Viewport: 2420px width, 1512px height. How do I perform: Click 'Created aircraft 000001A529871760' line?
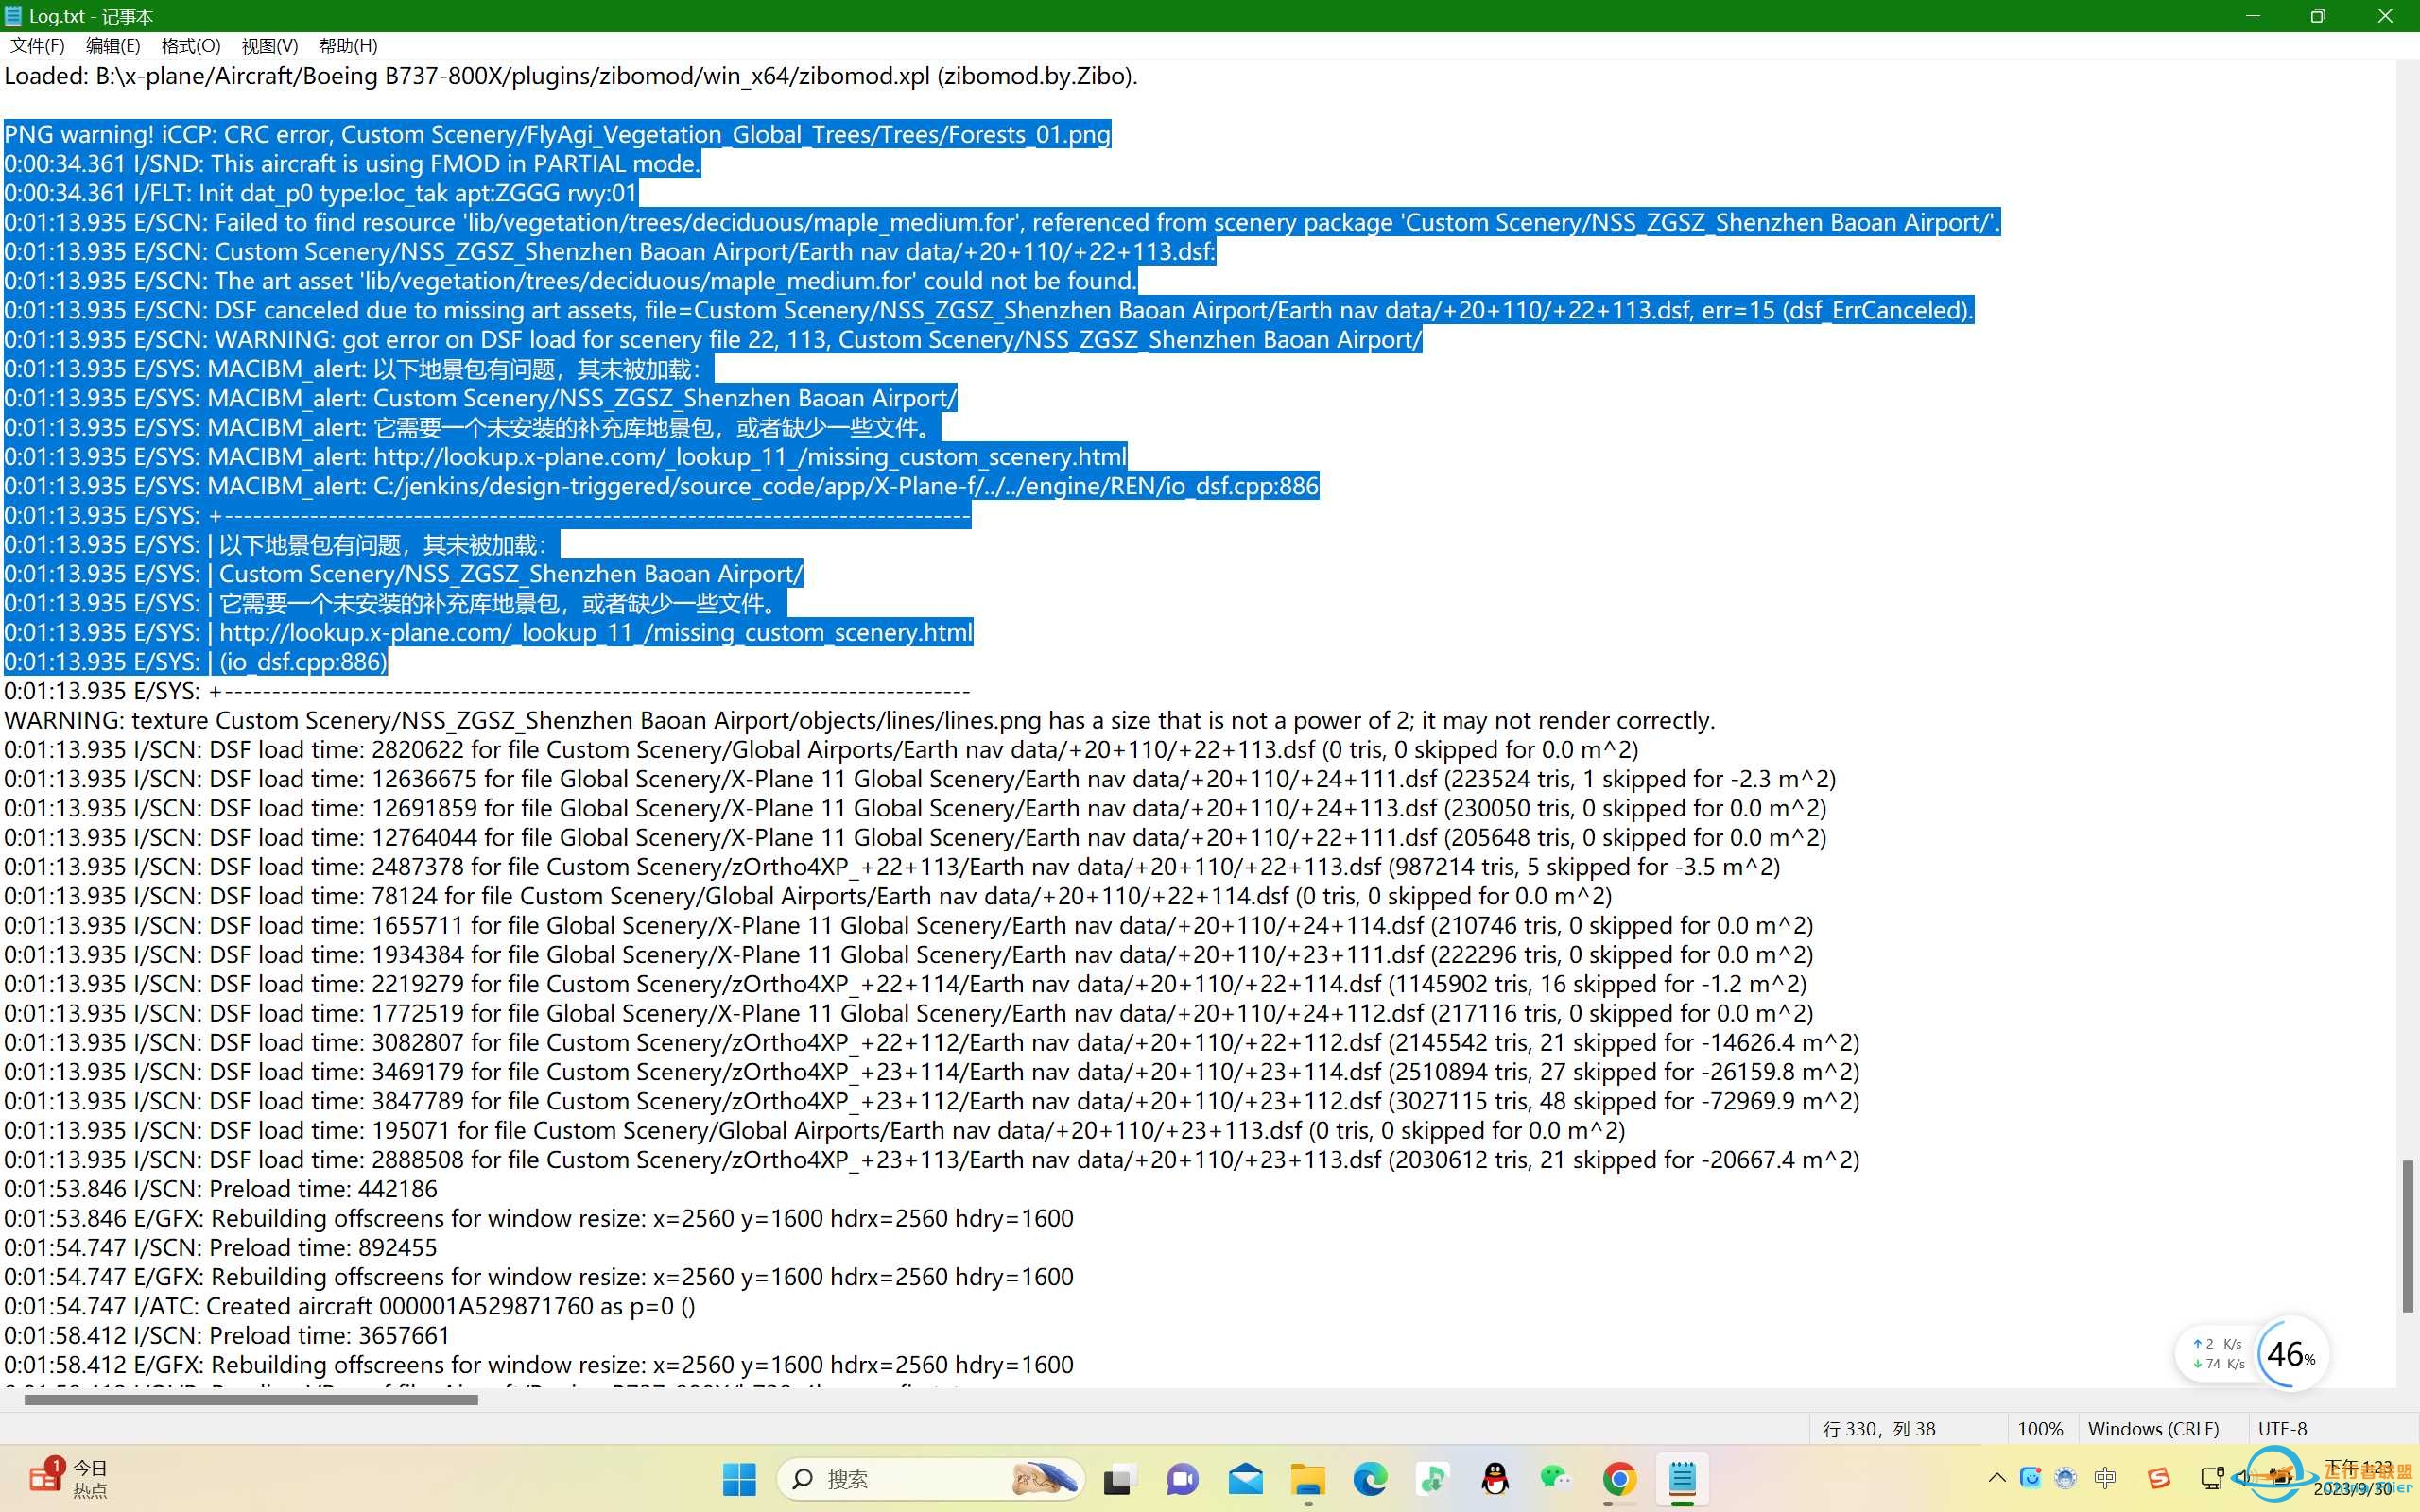point(350,1306)
